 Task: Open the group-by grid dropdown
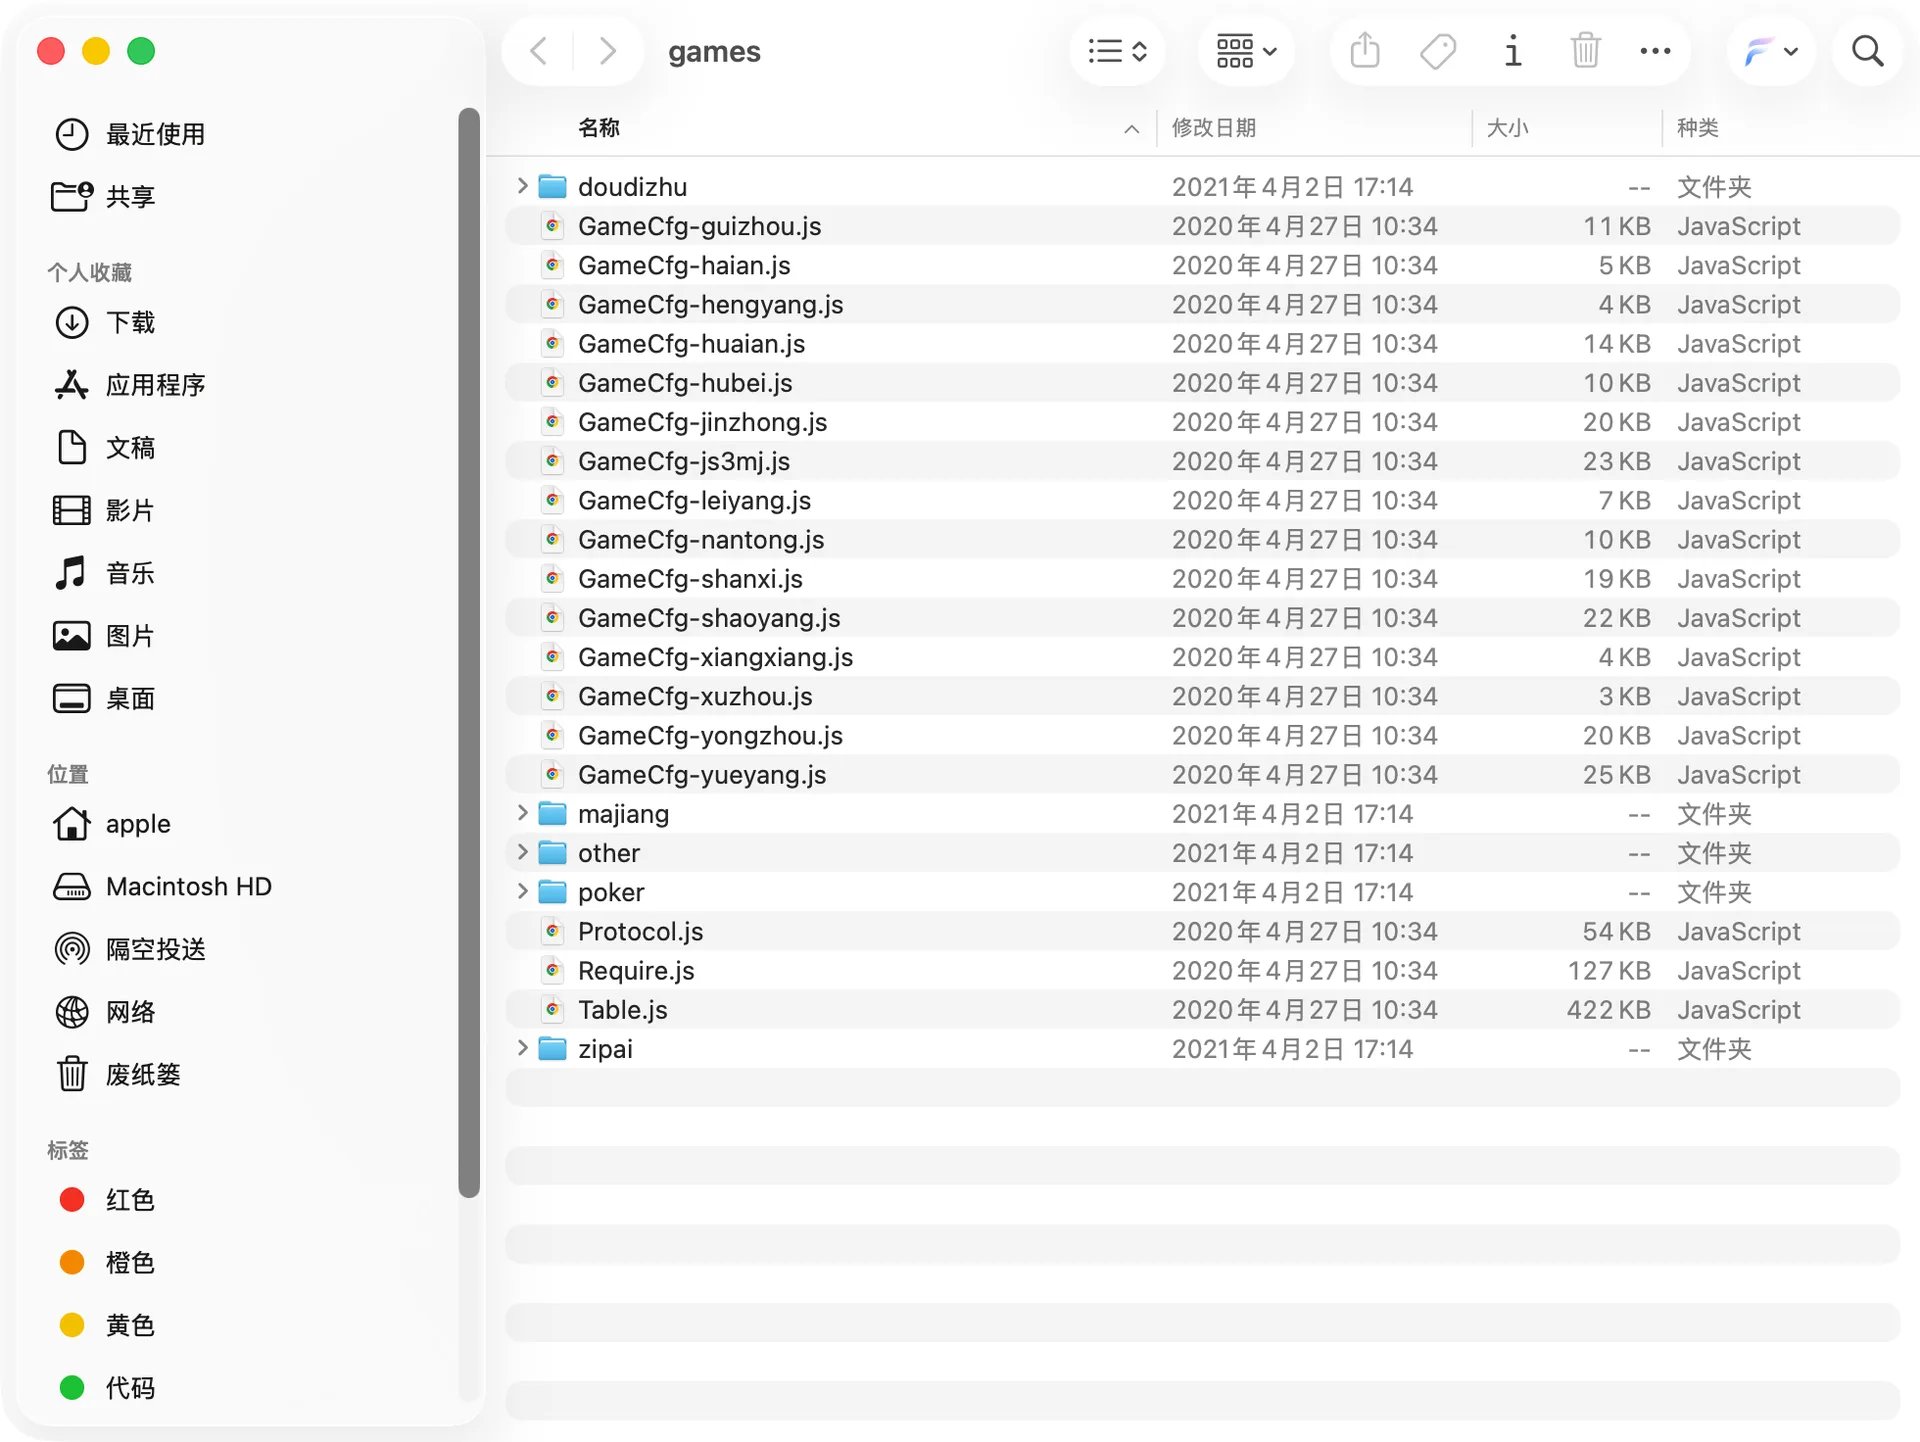[1246, 51]
